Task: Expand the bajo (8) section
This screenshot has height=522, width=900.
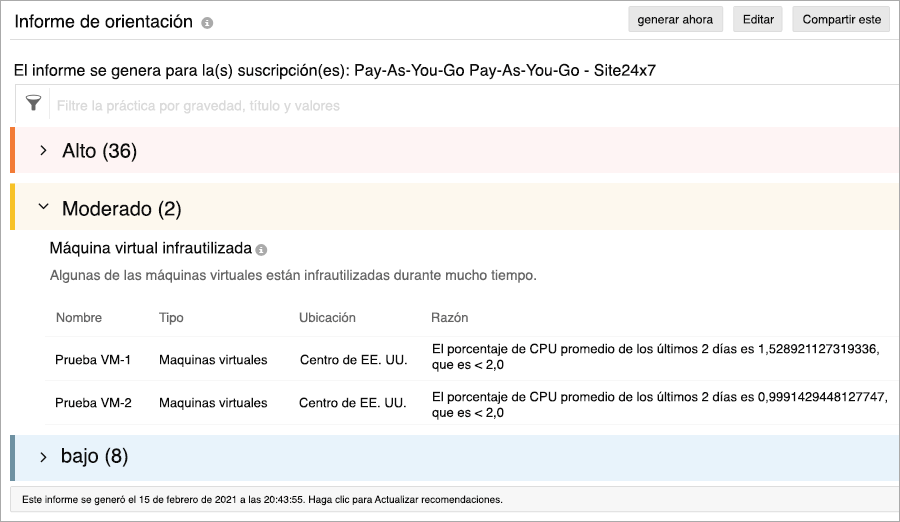Action: coord(43,457)
